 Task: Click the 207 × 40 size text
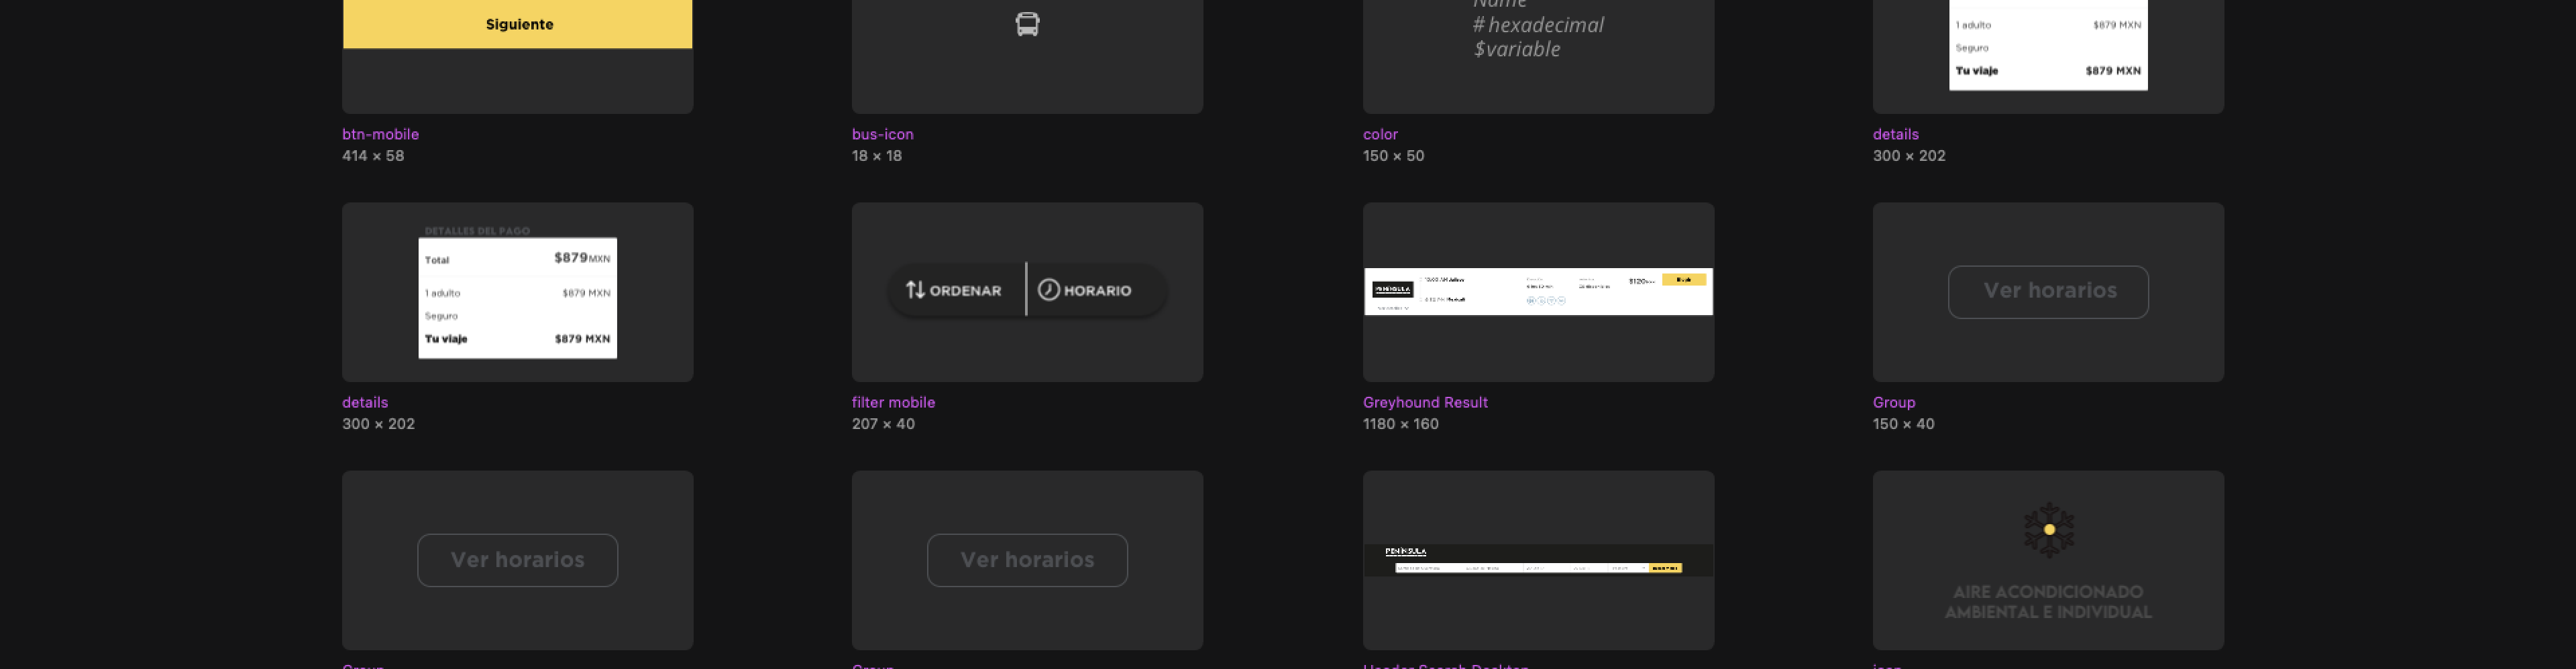(x=883, y=424)
